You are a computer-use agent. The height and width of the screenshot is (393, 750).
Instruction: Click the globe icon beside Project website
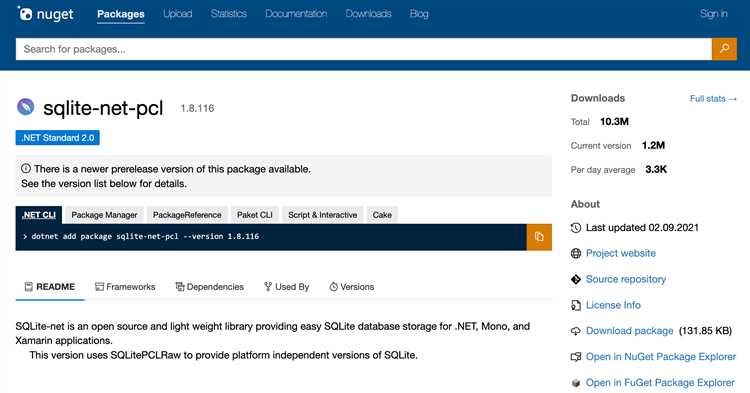576,253
